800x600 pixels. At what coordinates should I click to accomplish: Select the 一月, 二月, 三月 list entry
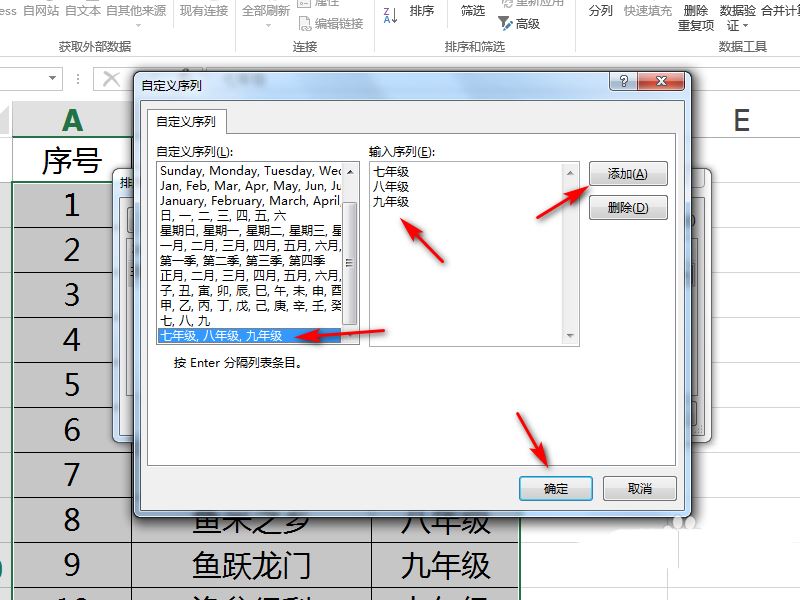pyautogui.click(x=250, y=245)
